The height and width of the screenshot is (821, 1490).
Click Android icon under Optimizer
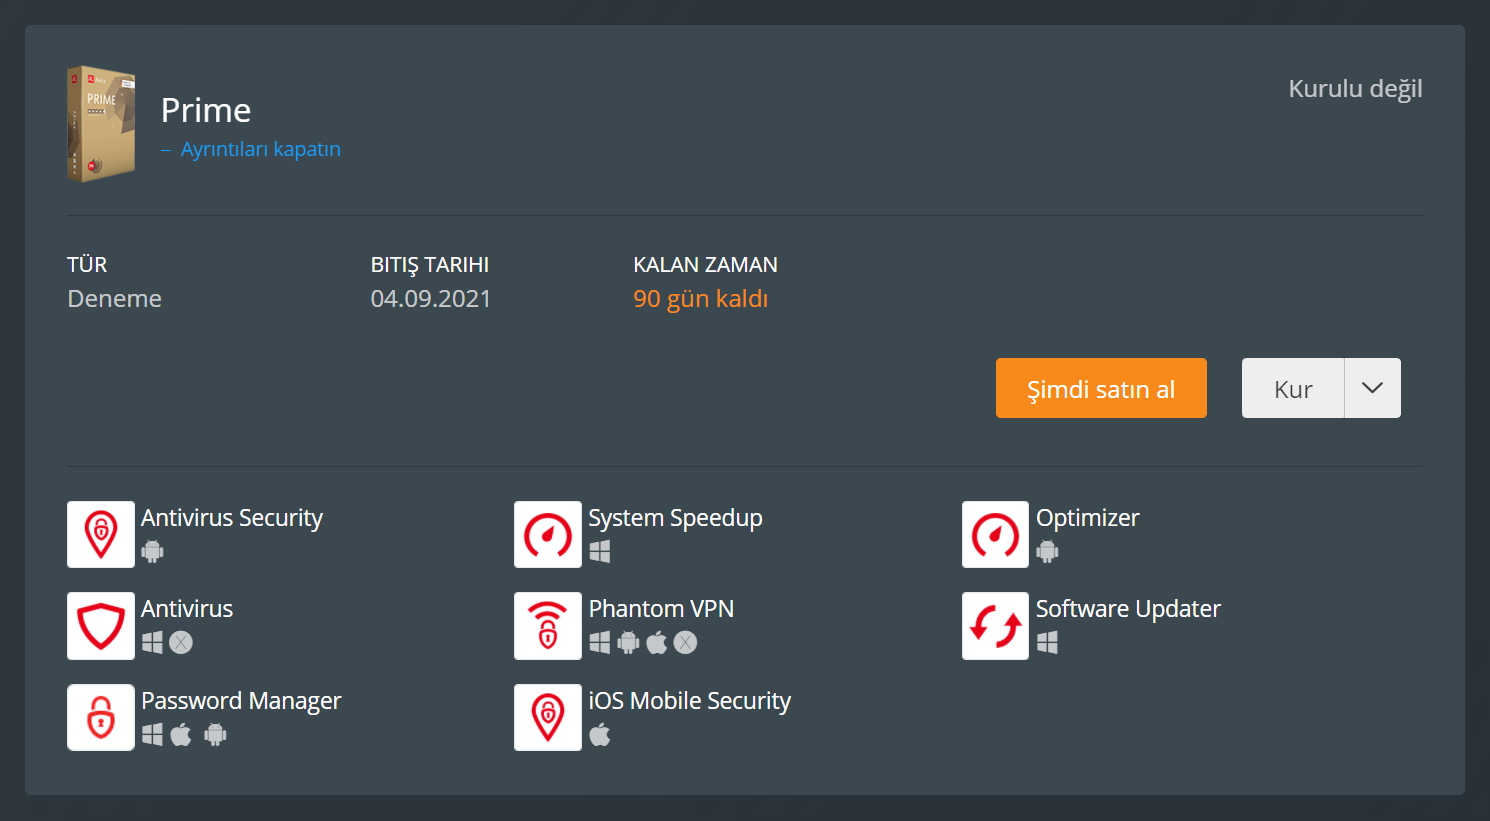(1047, 551)
